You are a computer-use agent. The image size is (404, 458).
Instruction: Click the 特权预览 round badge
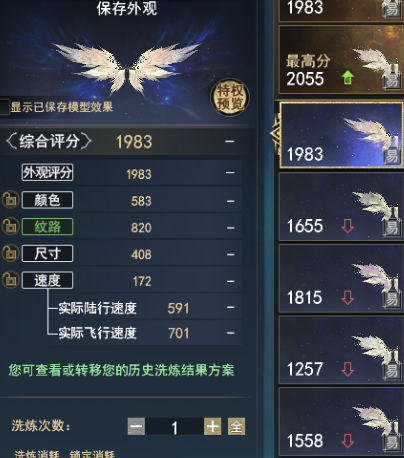pyautogui.click(x=230, y=97)
